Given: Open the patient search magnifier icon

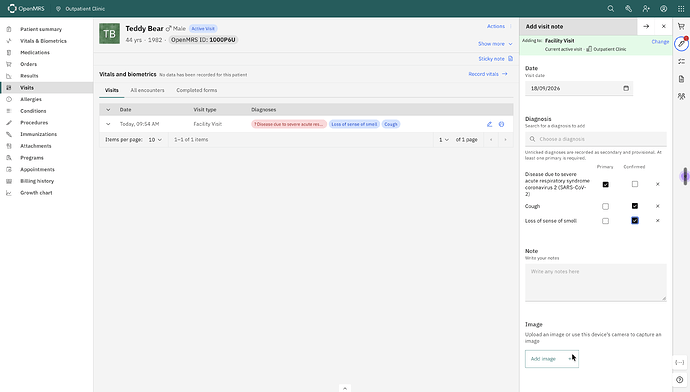Looking at the screenshot, I should 611,8.
